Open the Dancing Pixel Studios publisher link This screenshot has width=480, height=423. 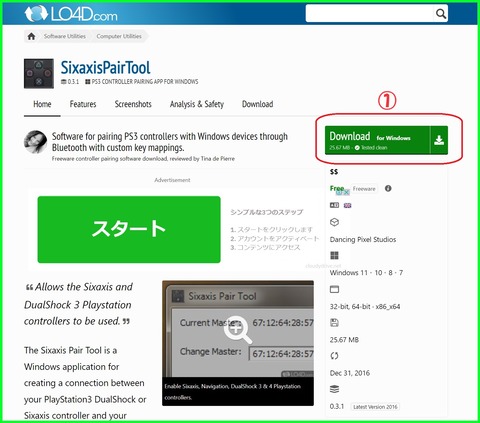click(x=363, y=240)
